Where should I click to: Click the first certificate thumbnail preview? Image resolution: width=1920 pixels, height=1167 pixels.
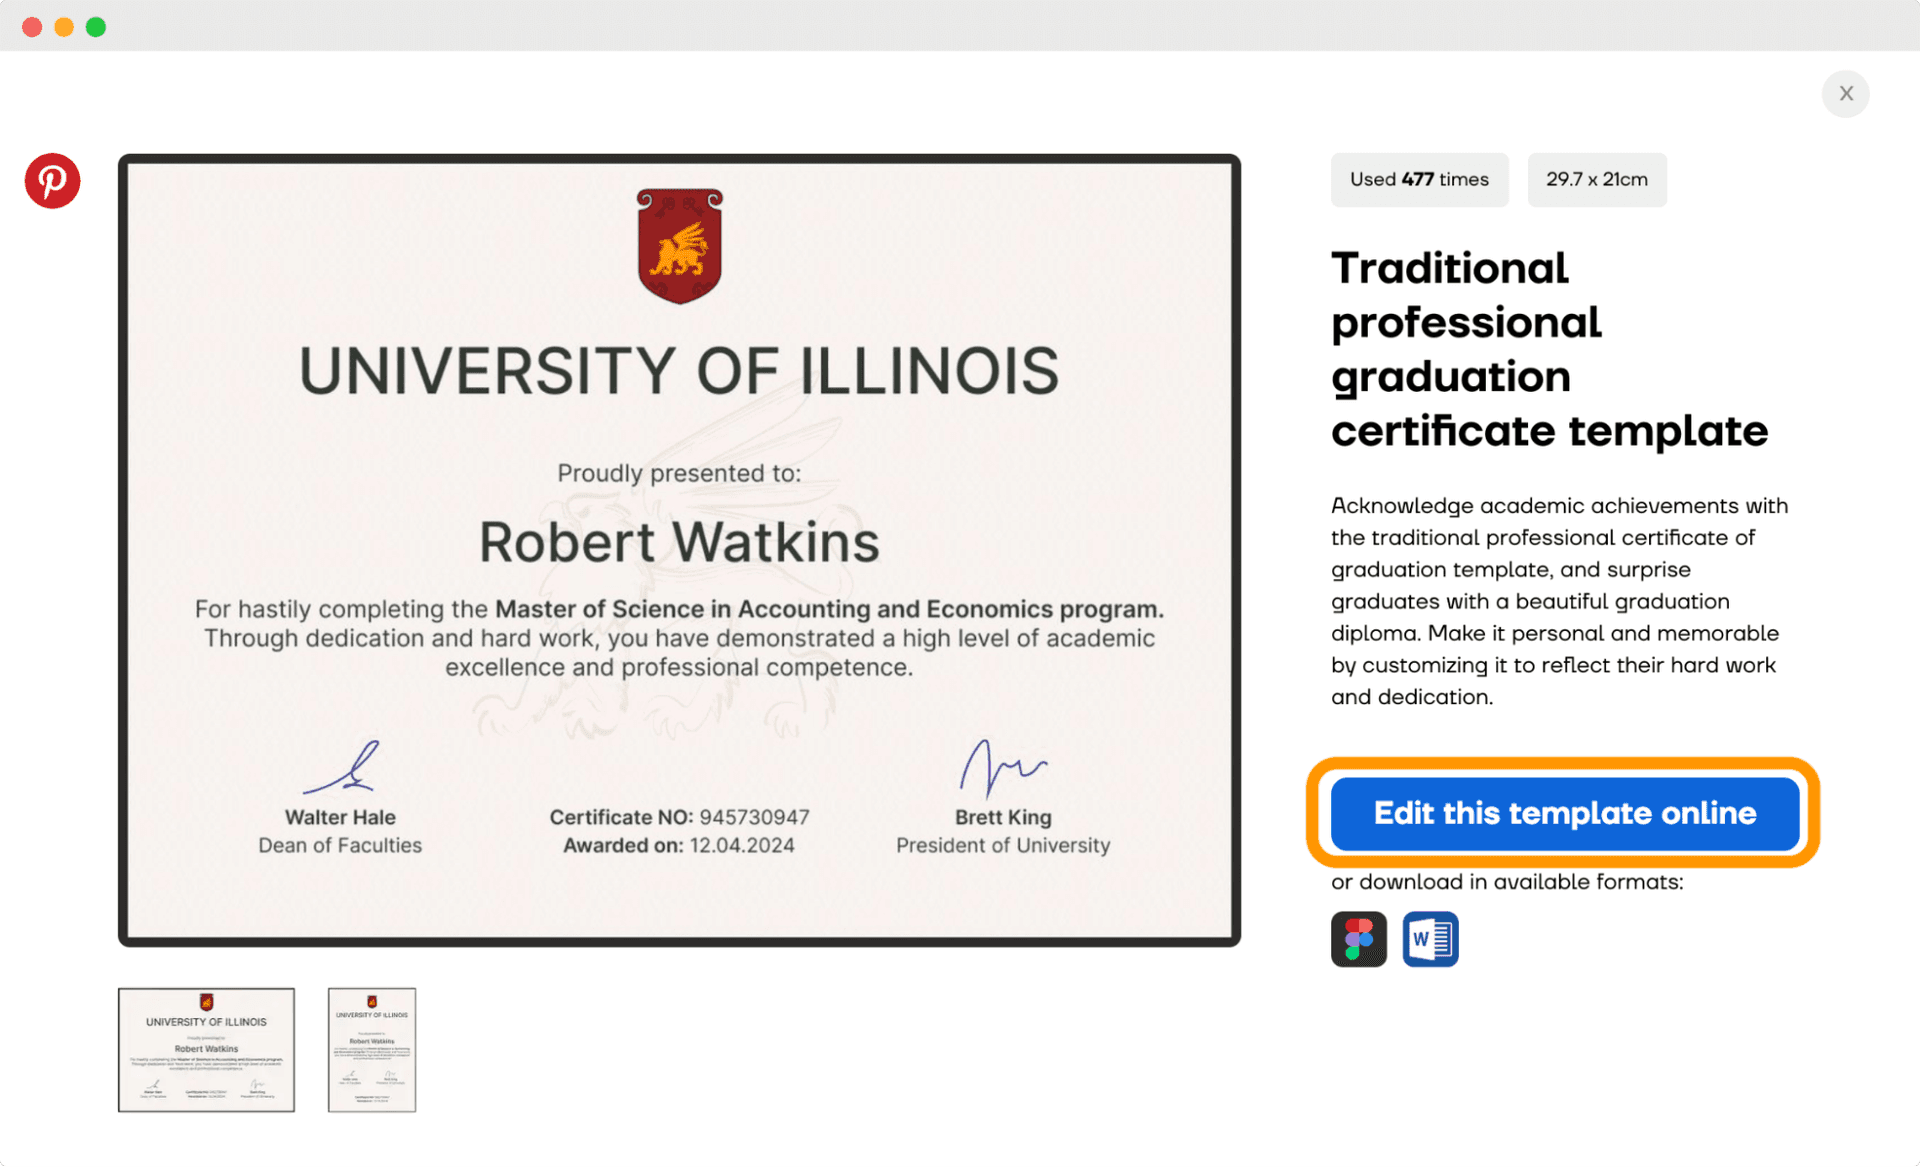[207, 1048]
